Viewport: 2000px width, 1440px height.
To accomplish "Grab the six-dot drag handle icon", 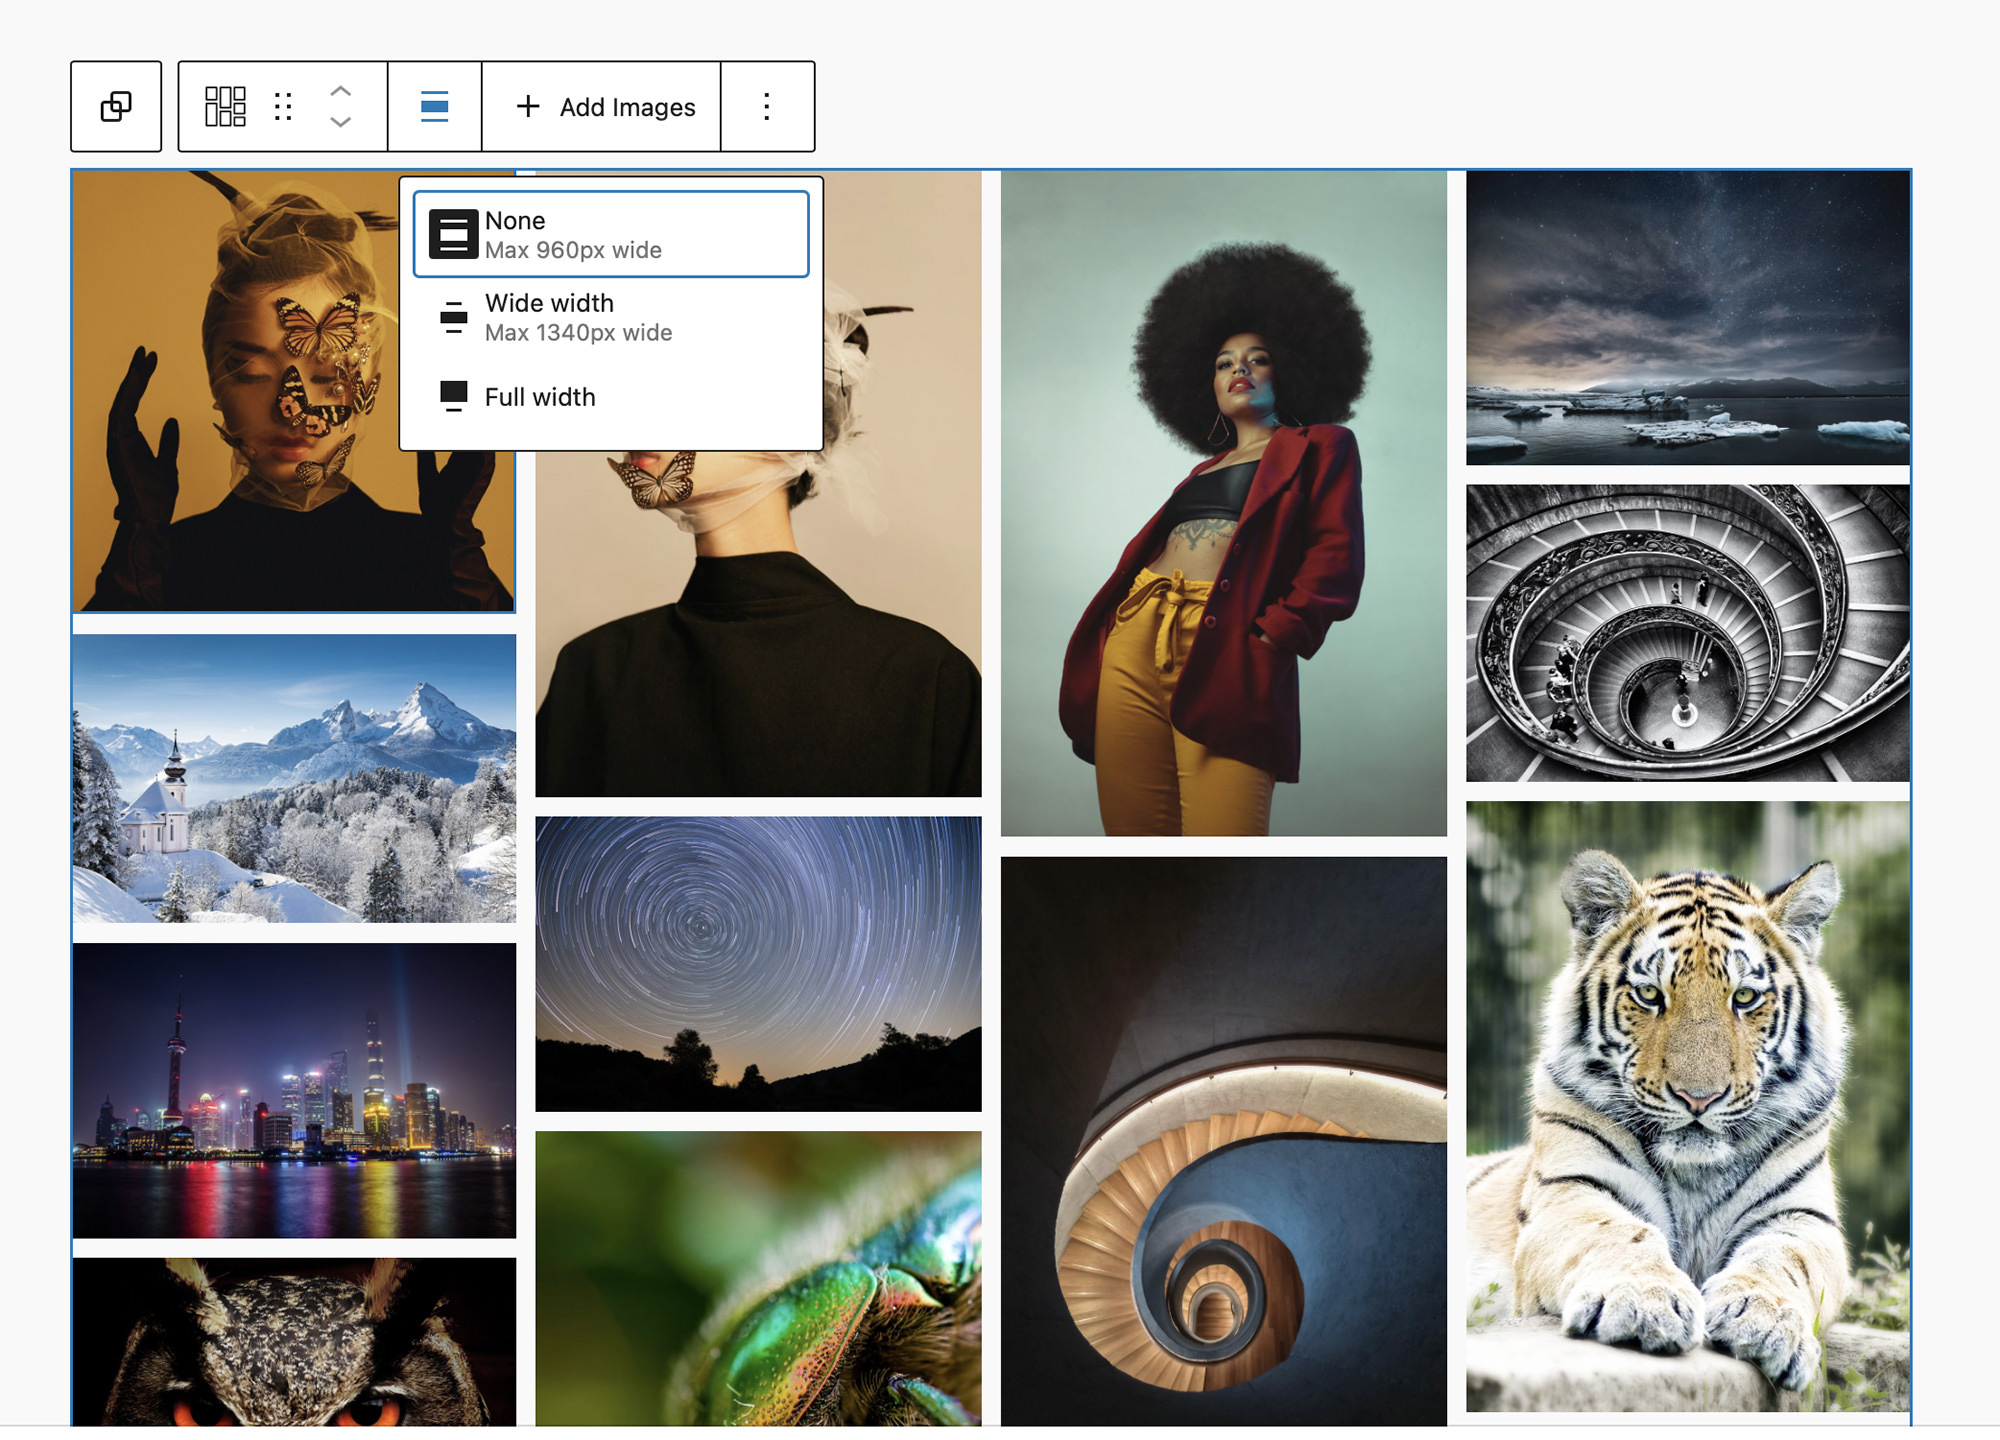I will click(283, 106).
